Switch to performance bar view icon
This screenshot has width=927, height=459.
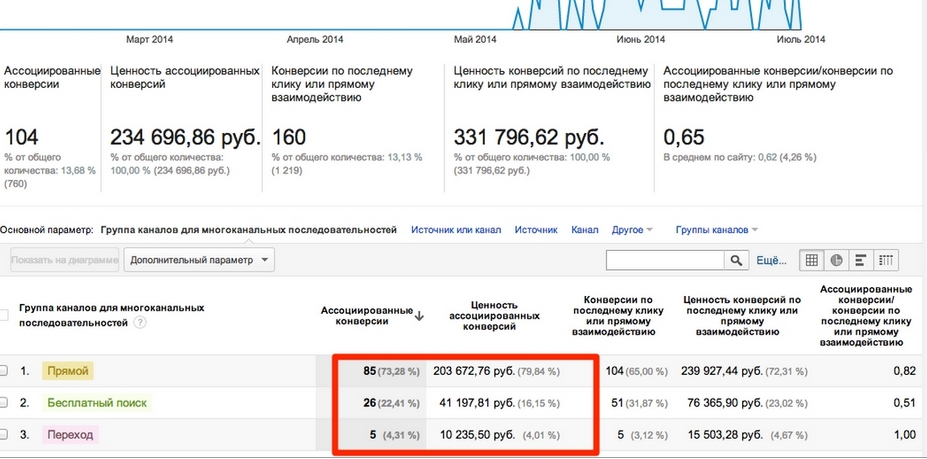coord(860,260)
